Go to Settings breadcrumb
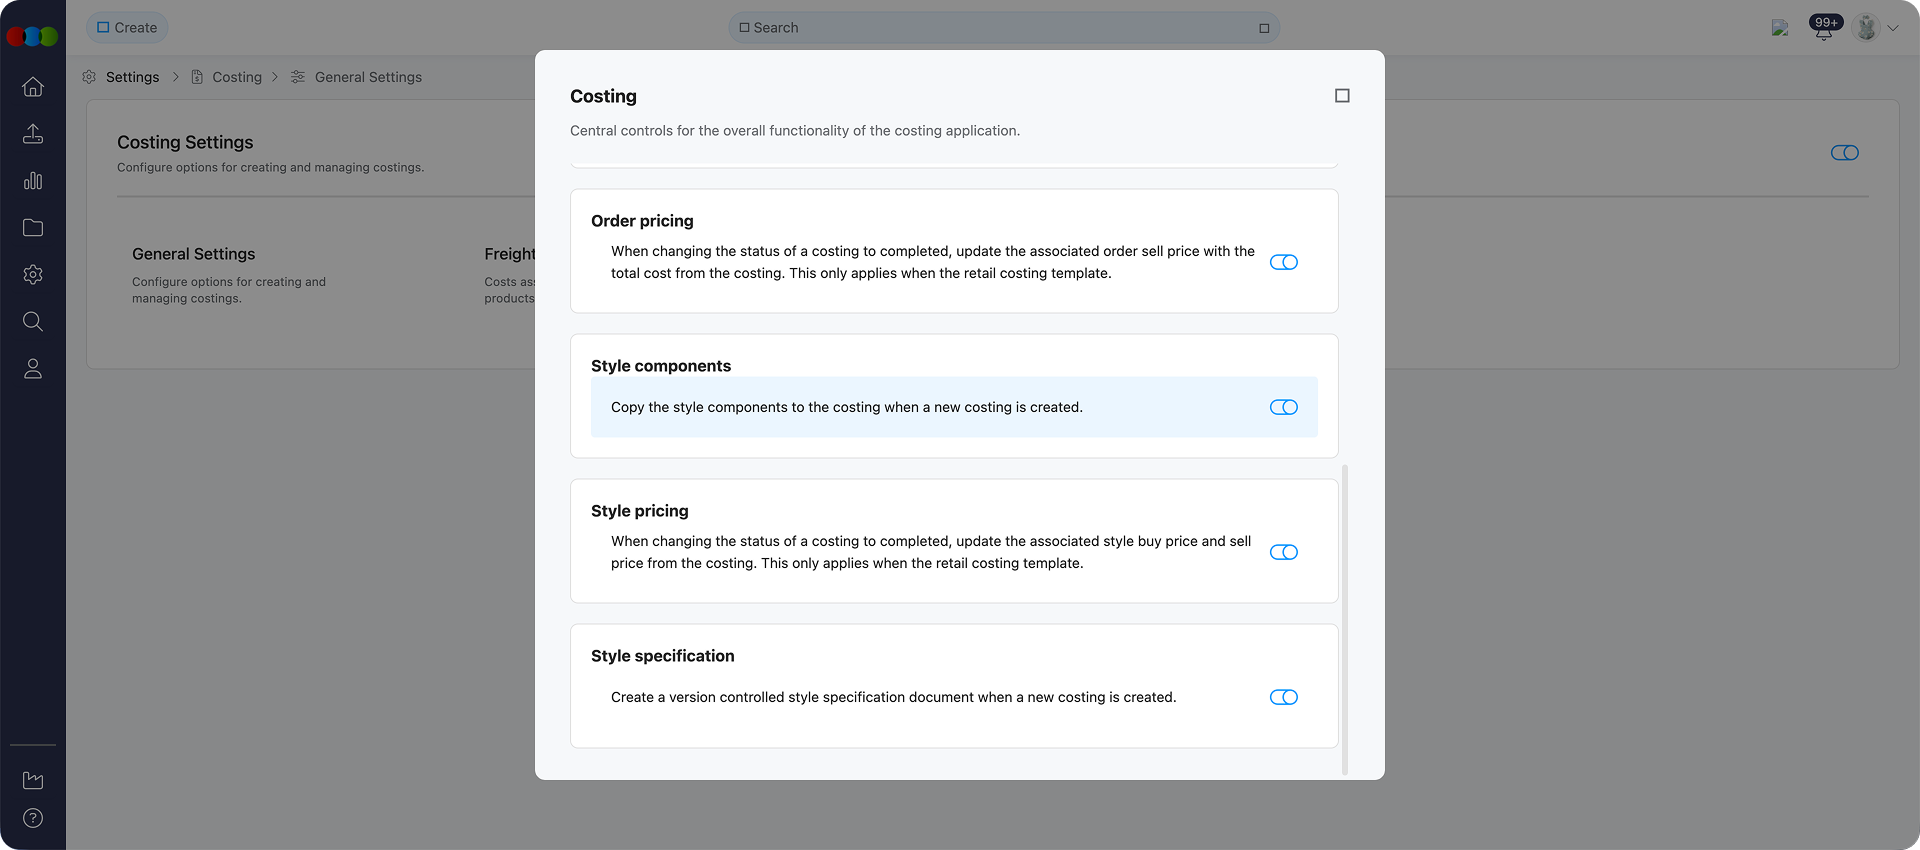The width and height of the screenshot is (1920, 850). pyautogui.click(x=132, y=77)
